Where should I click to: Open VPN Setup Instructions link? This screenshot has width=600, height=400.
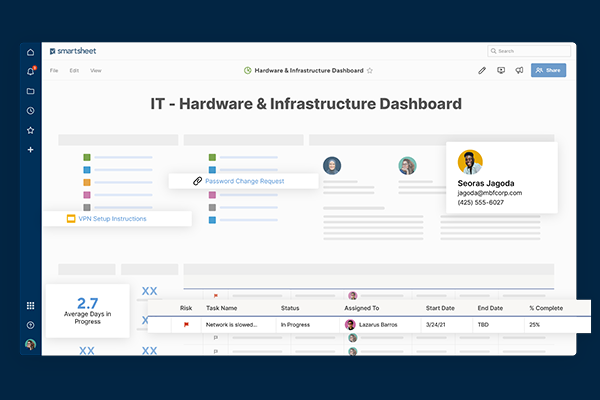click(x=112, y=219)
